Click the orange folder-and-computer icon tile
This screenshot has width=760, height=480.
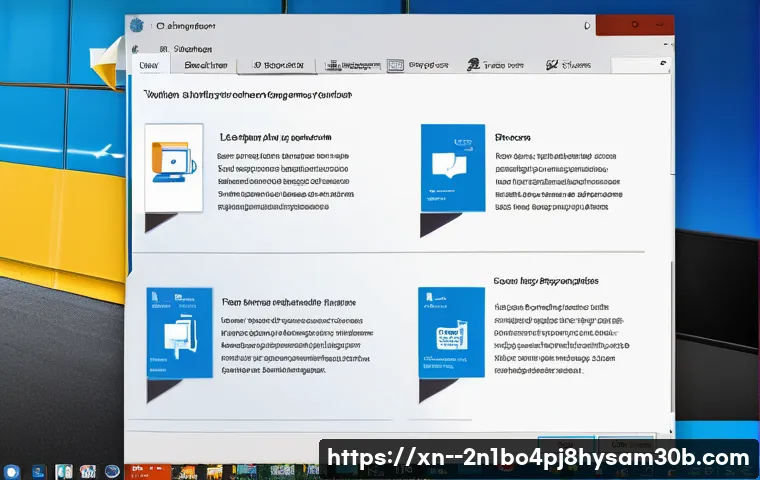tap(174, 167)
